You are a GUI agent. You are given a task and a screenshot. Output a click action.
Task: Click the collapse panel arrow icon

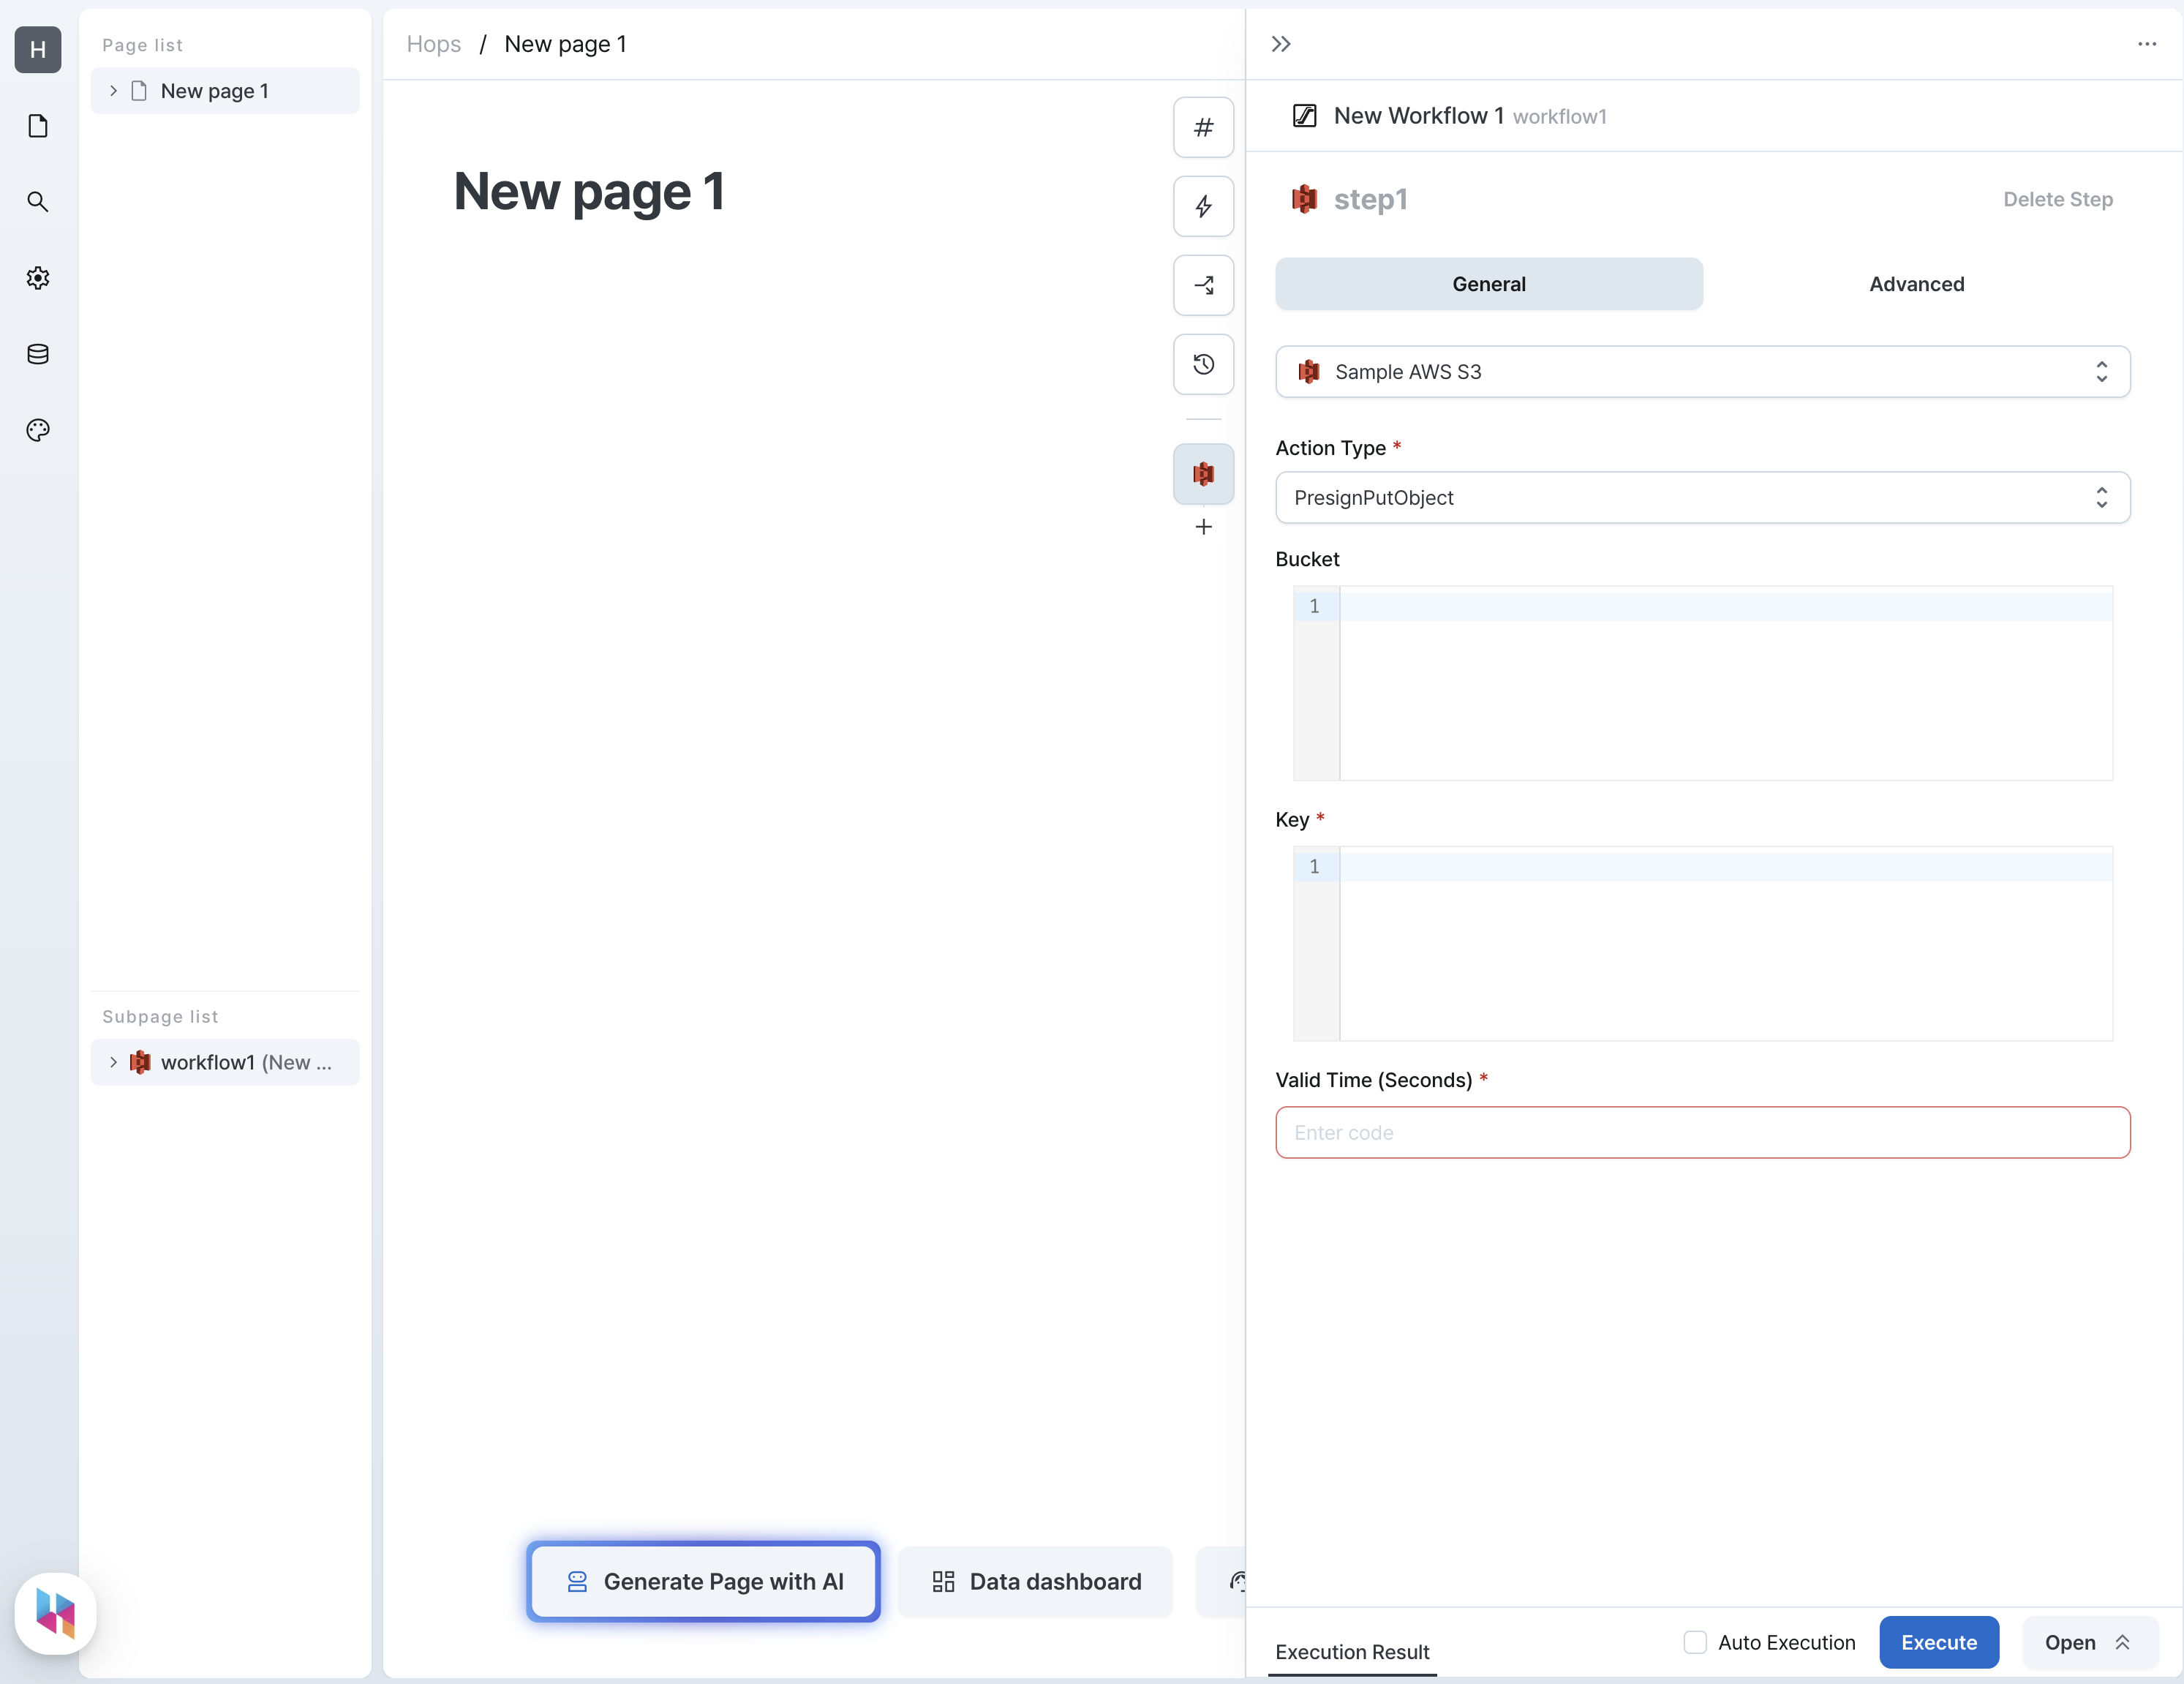pyautogui.click(x=1280, y=42)
